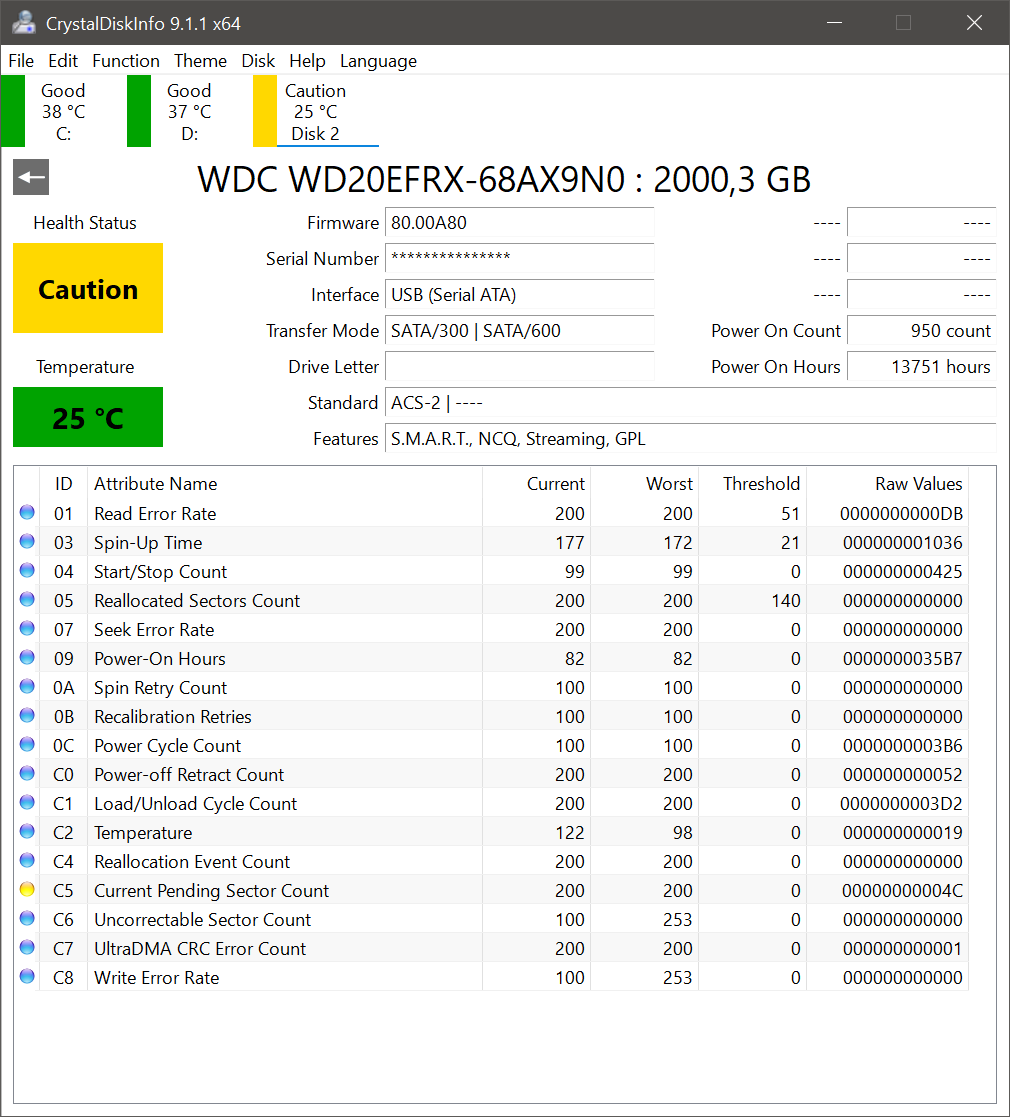Click the status dot for Reallocation Event Count
Screen dimensions: 1010x1117
(x=27, y=860)
